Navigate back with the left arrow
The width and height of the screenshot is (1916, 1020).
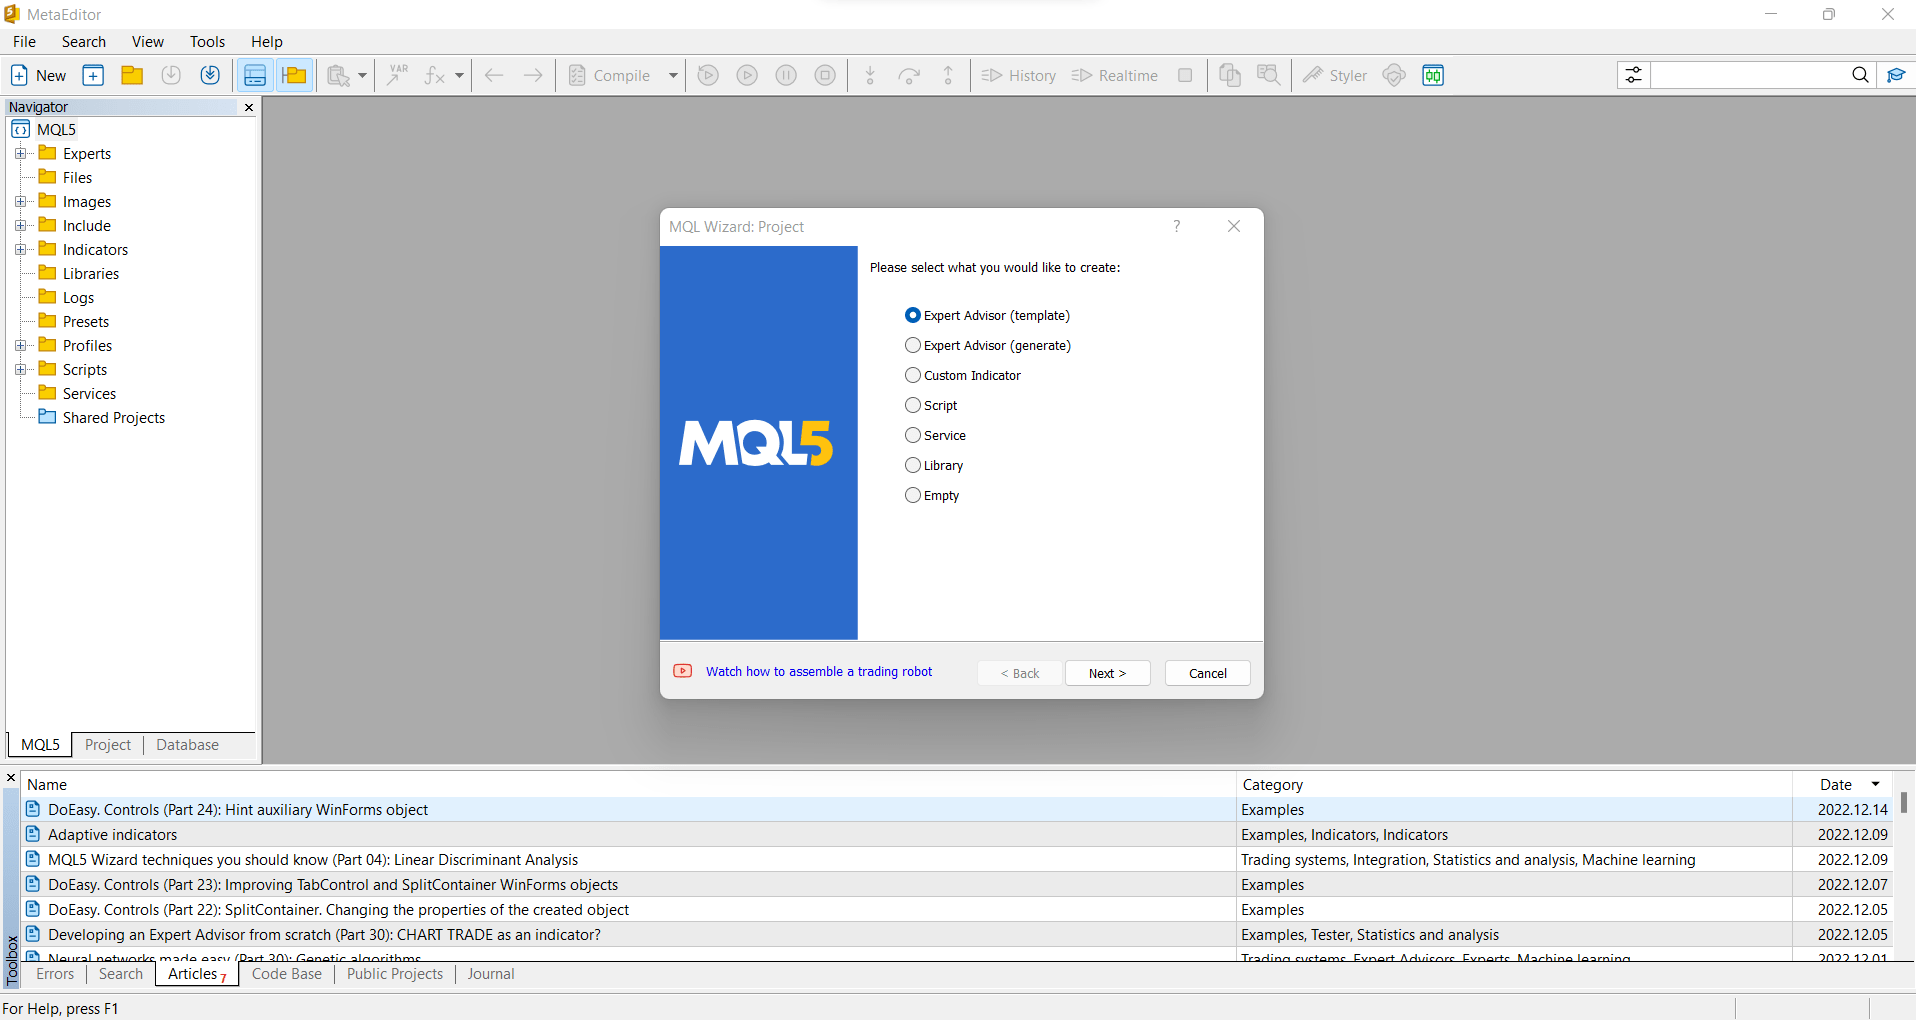pos(494,75)
